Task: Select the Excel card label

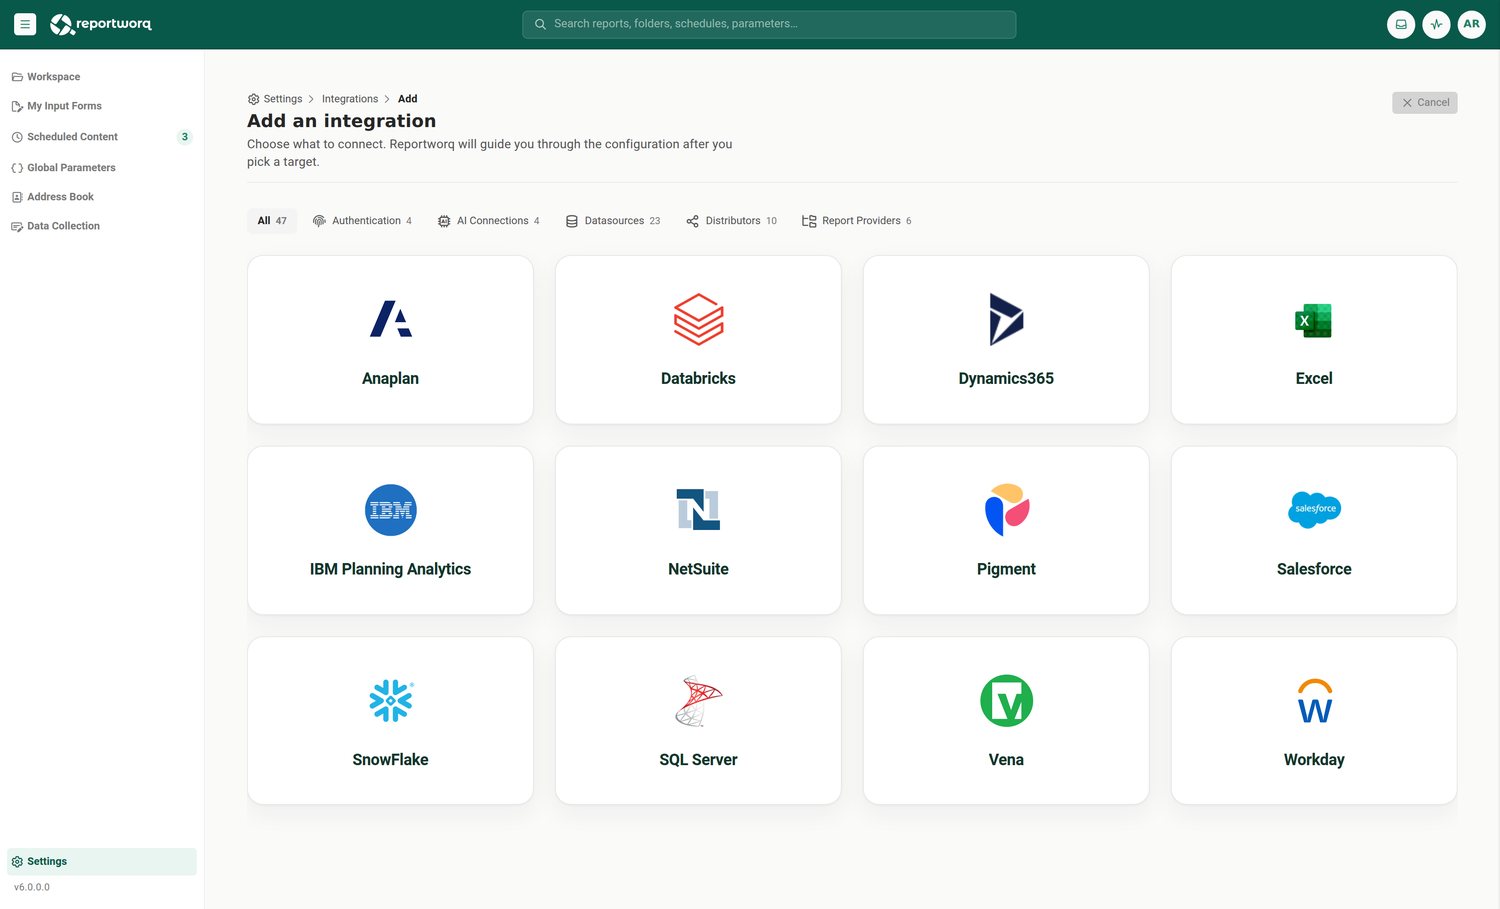Action: (x=1314, y=379)
